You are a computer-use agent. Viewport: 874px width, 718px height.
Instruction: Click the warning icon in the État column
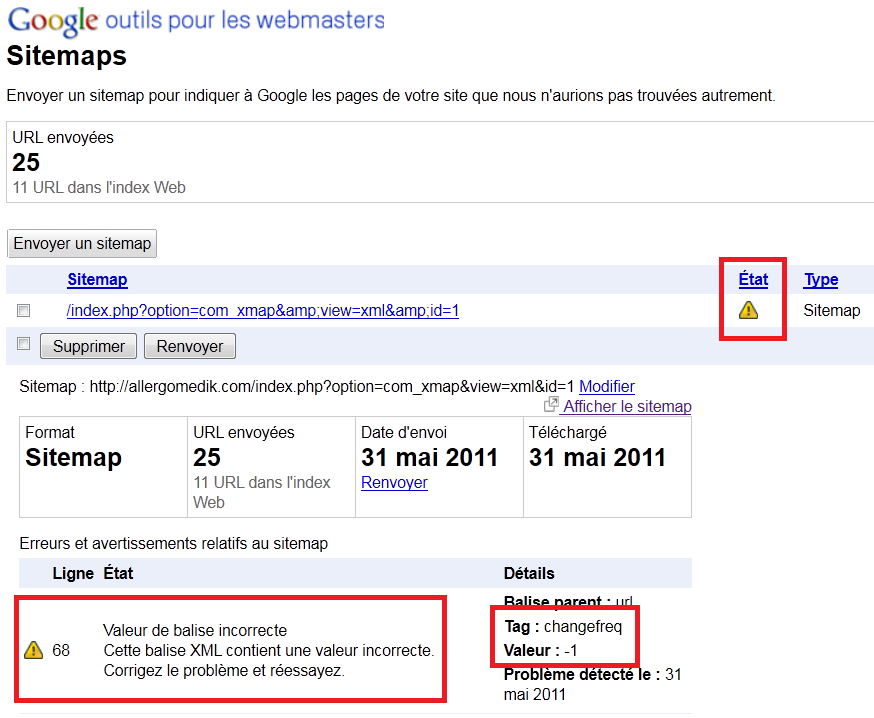[x=748, y=310]
